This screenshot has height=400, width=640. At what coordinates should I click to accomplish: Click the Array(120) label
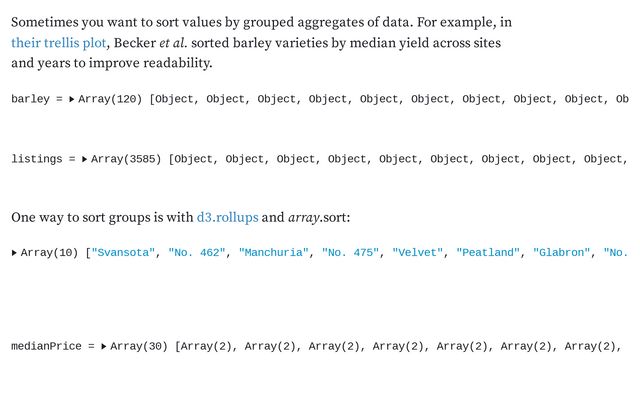tap(110, 99)
